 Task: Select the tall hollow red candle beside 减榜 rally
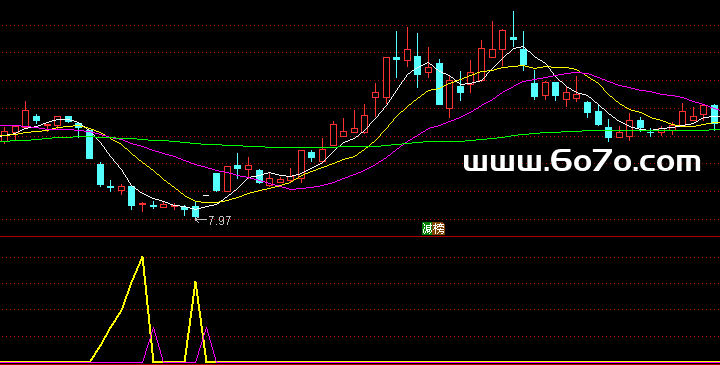(386, 78)
